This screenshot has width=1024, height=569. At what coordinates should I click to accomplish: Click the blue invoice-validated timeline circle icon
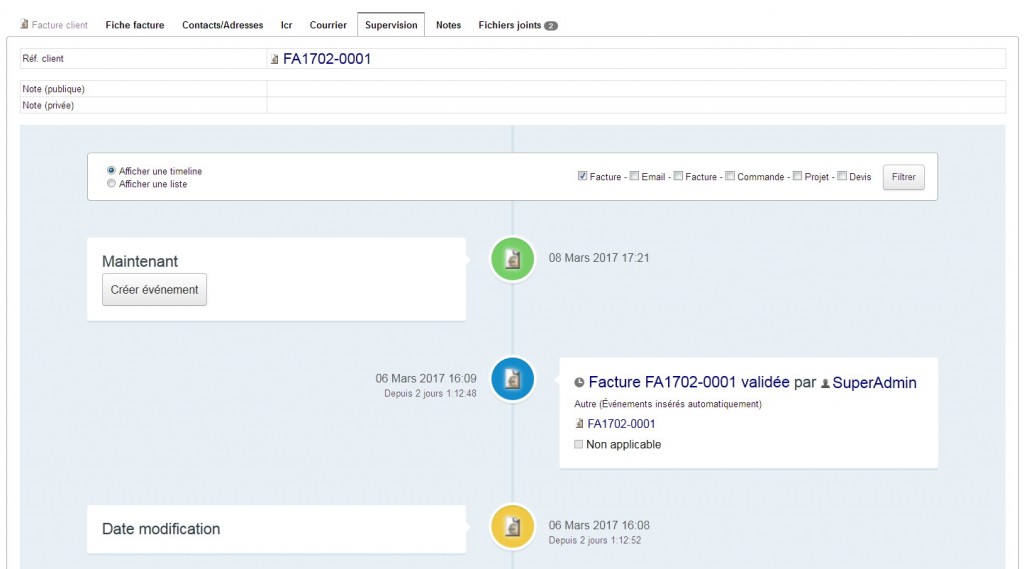(513, 379)
